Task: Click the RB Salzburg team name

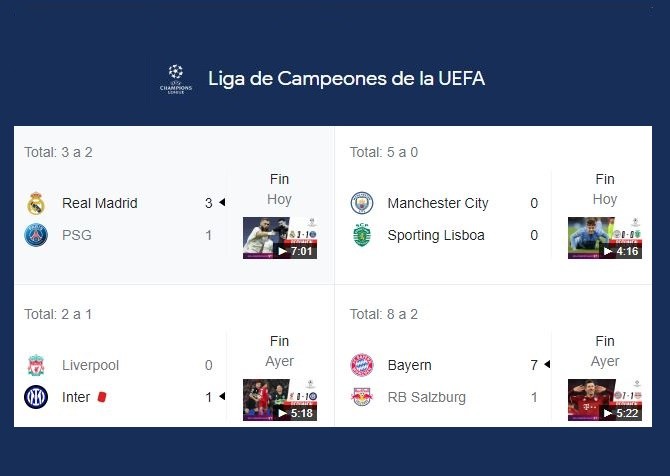Action: [x=426, y=397]
